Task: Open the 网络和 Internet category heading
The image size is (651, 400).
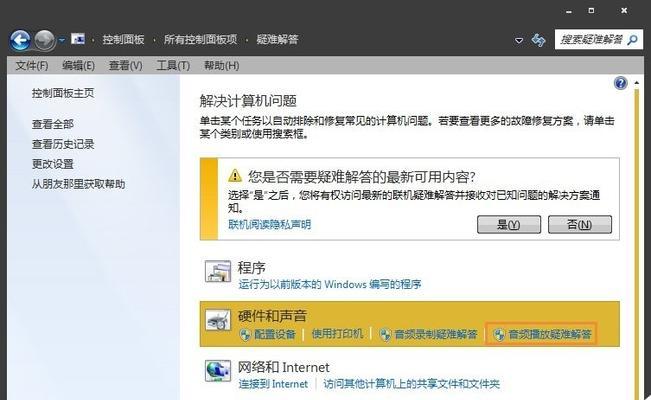Action: [284, 367]
